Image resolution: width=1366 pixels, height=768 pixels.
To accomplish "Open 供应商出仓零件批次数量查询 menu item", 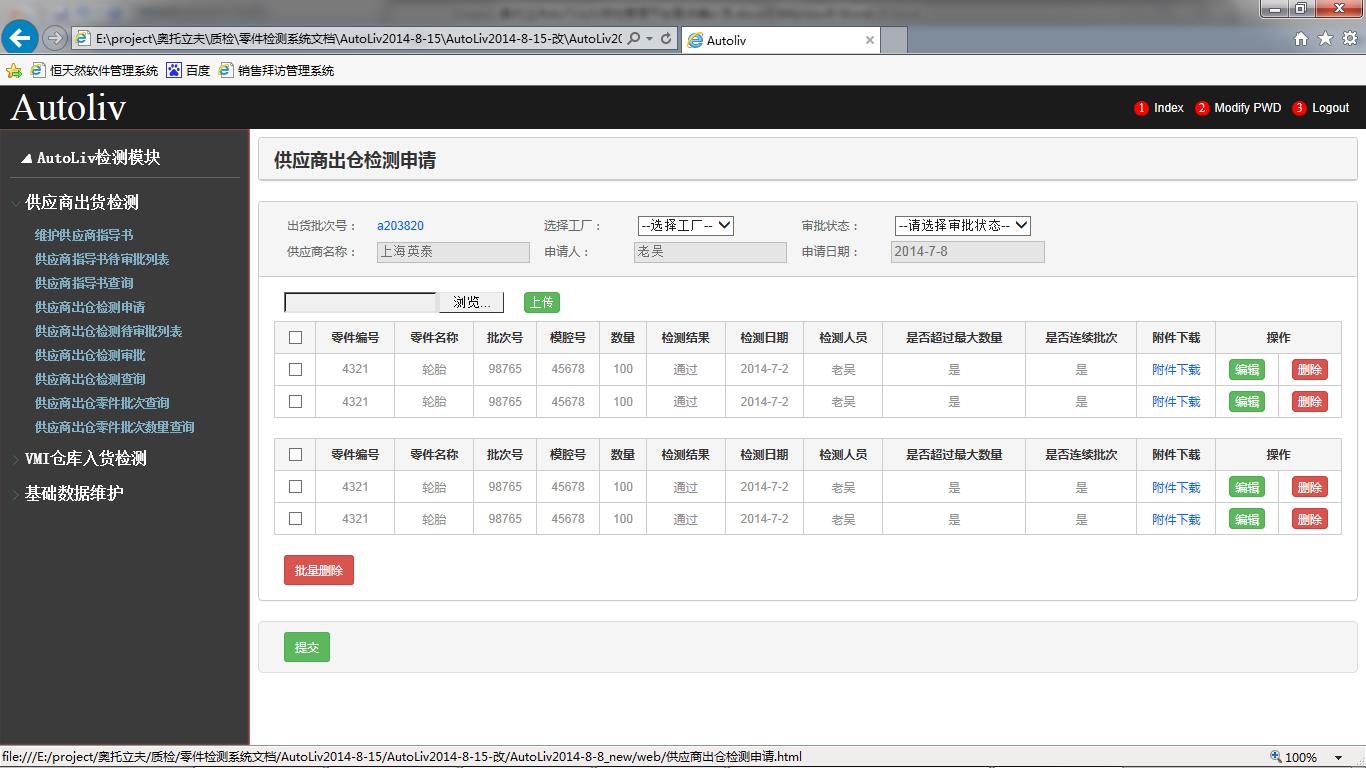I will pyautogui.click(x=114, y=427).
